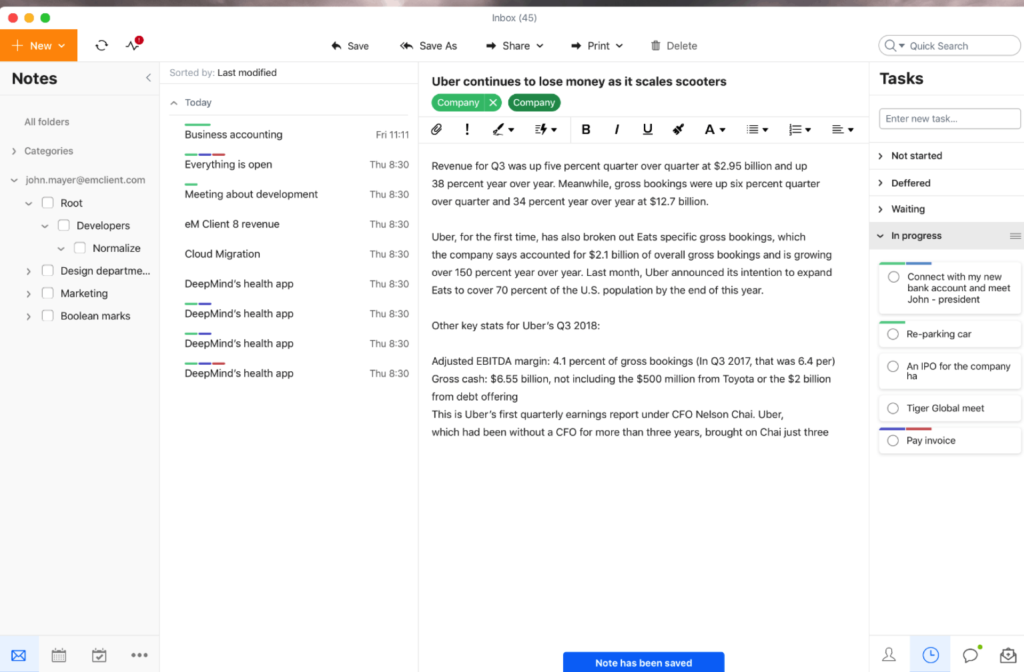Open chat bubble icon in right sidebar

coord(971,654)
